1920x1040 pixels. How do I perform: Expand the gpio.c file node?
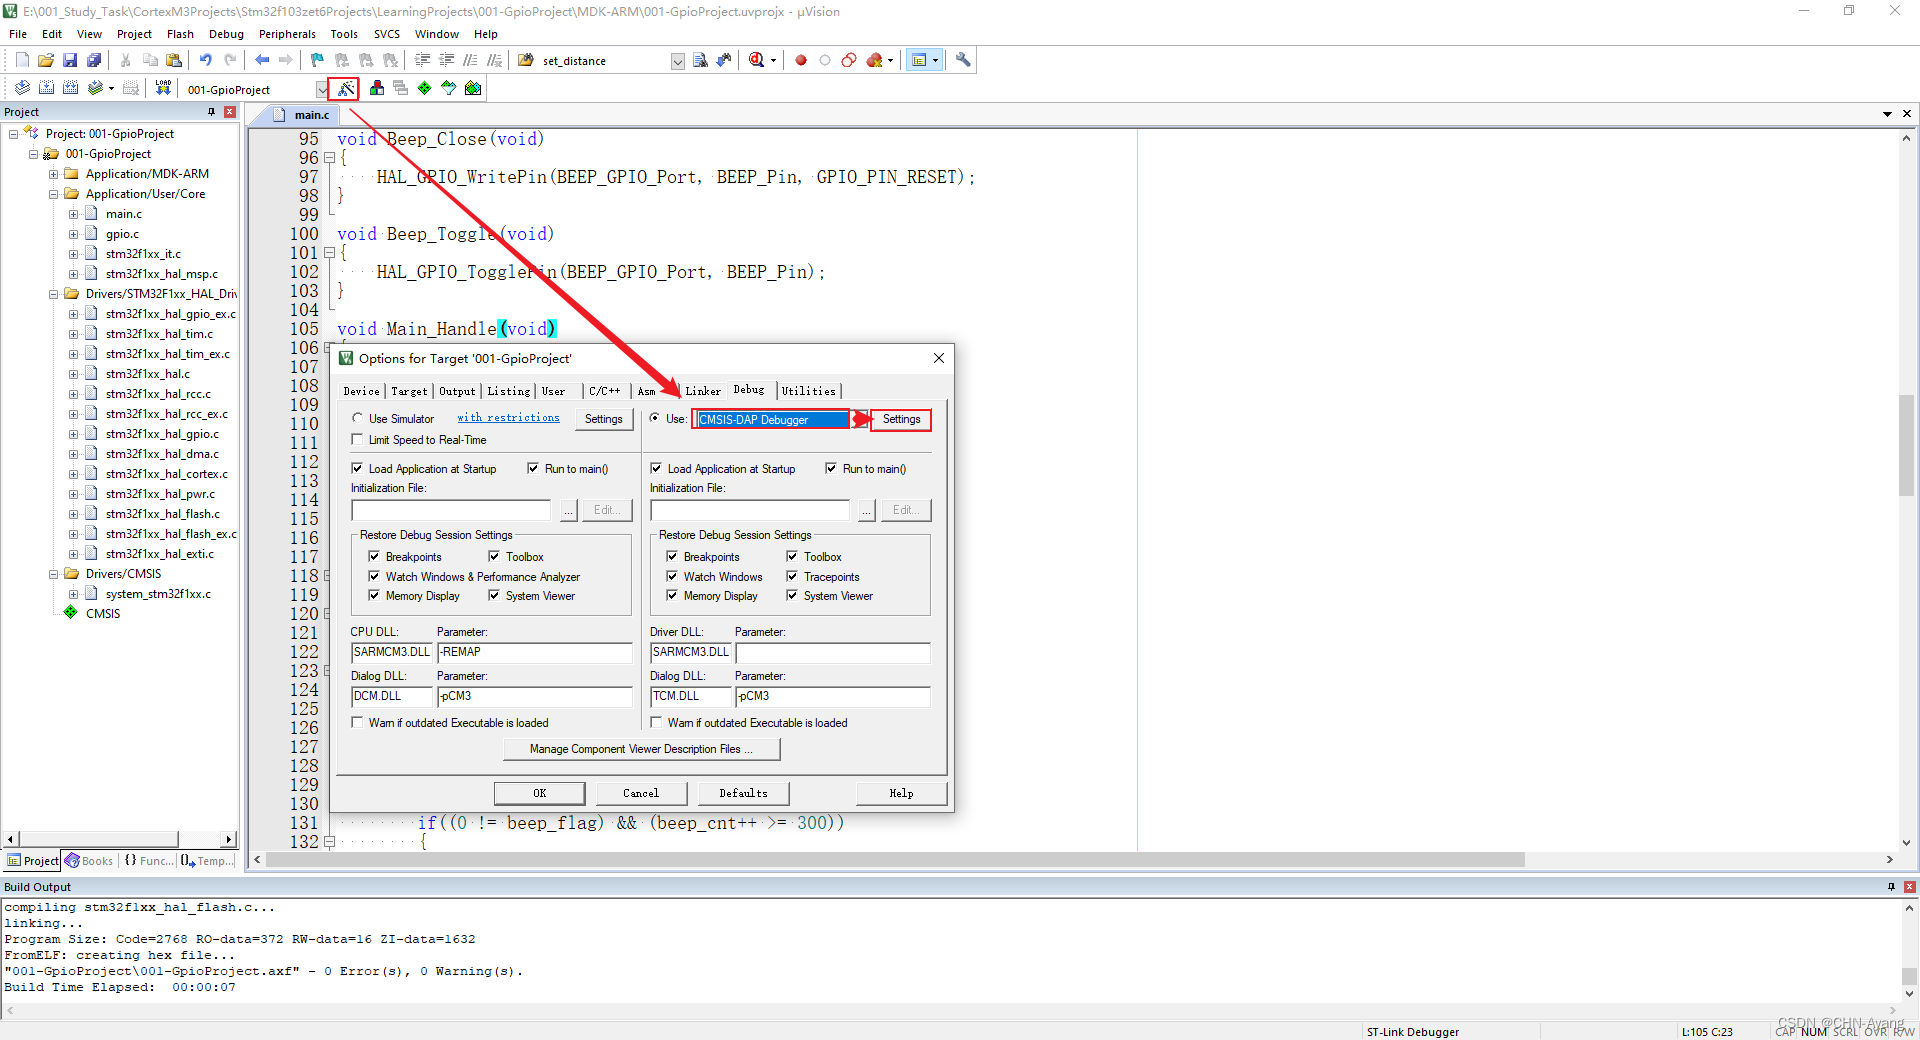click(x=73, y=234)
